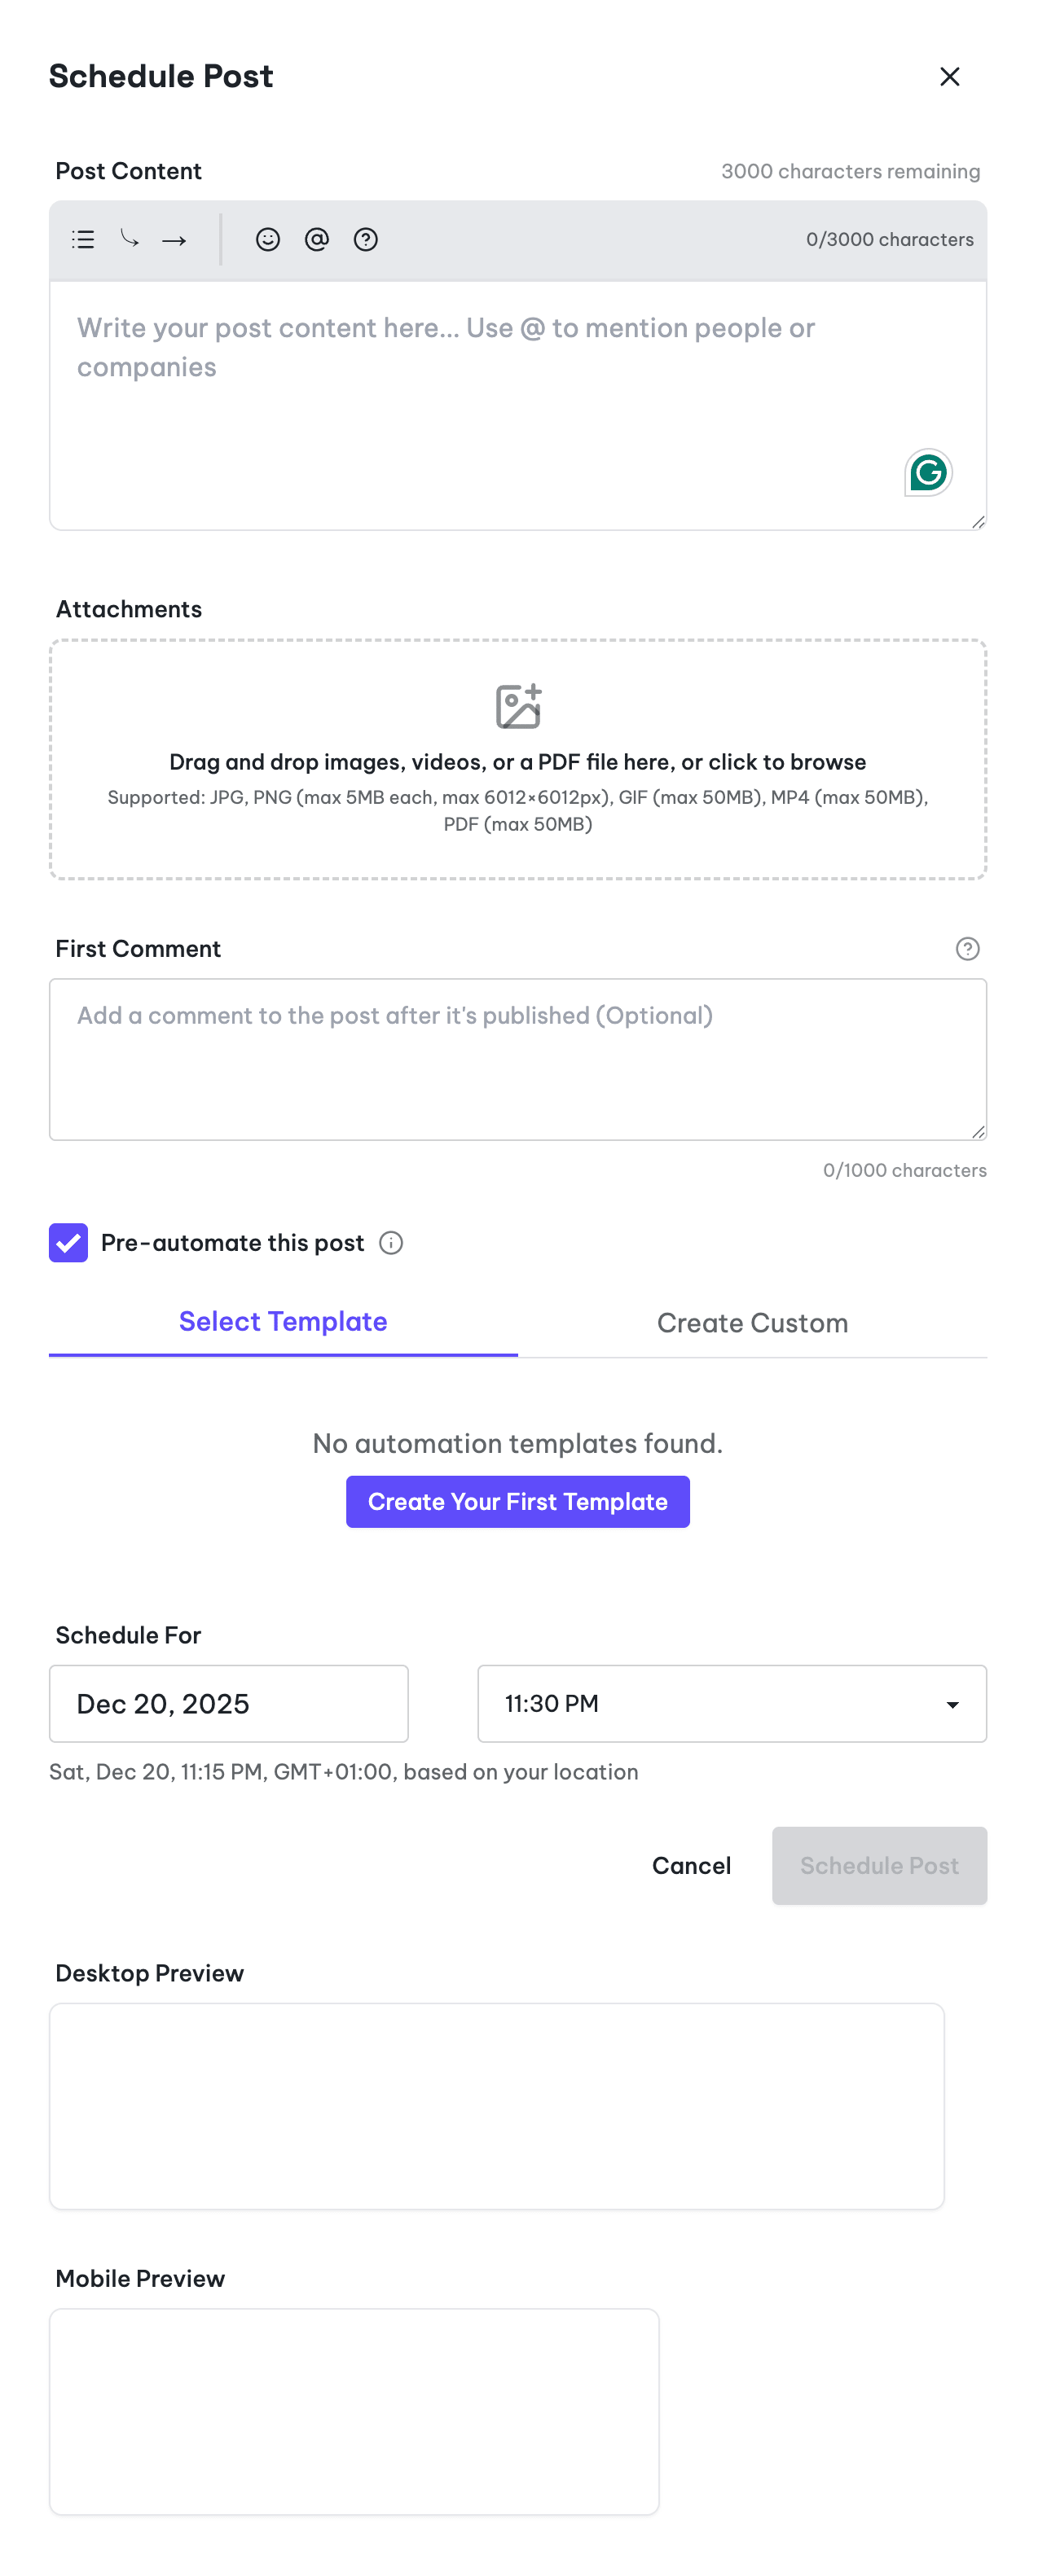
Task: Show Pre-automate info tooltip icon
Action: tap(391, 1242)
